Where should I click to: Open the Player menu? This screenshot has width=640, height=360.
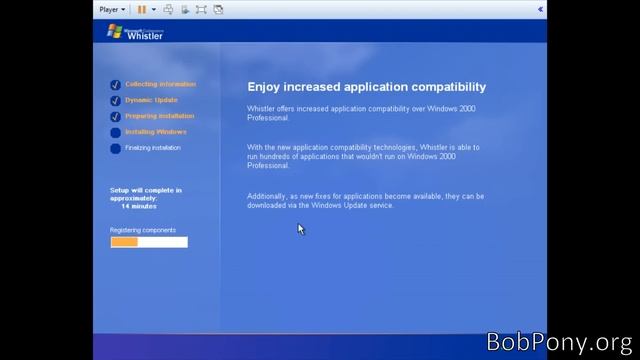[112, 9]
